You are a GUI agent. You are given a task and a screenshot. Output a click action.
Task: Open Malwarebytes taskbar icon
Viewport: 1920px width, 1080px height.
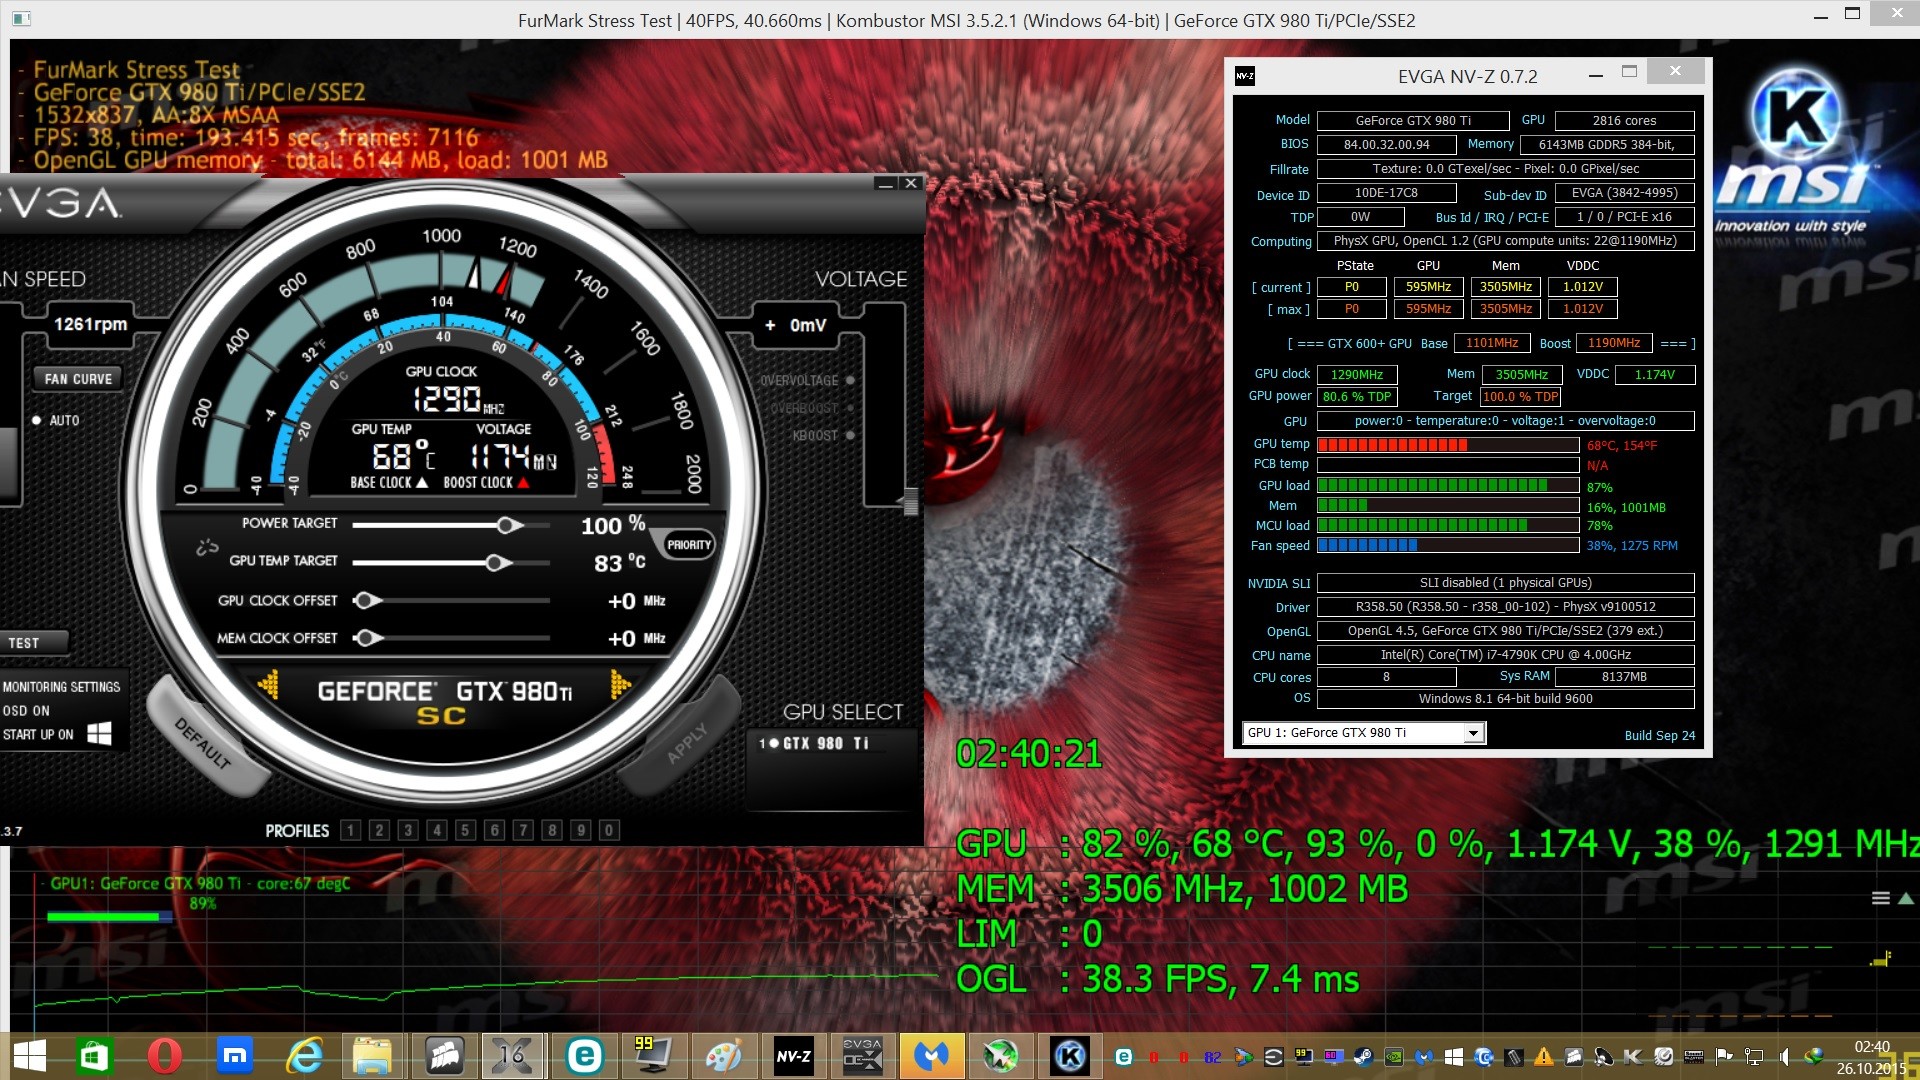tap(932, 1056)
